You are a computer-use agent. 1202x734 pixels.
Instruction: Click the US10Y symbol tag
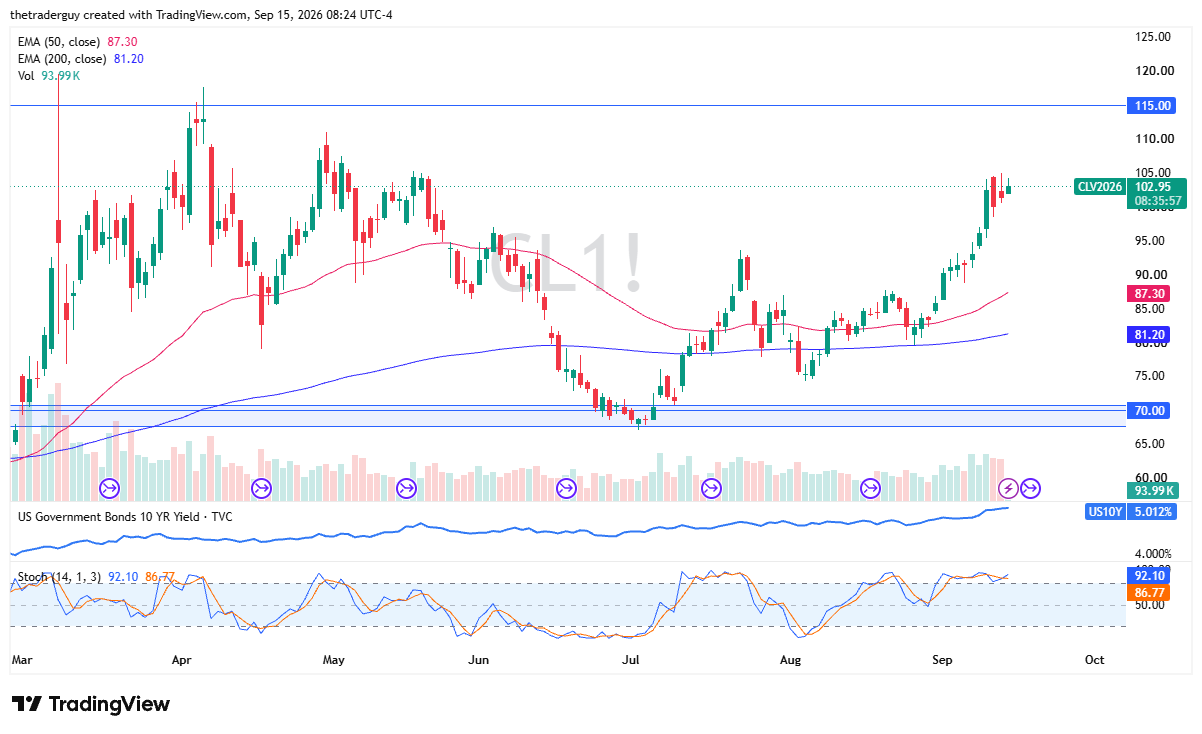(x=1104, y=512)
